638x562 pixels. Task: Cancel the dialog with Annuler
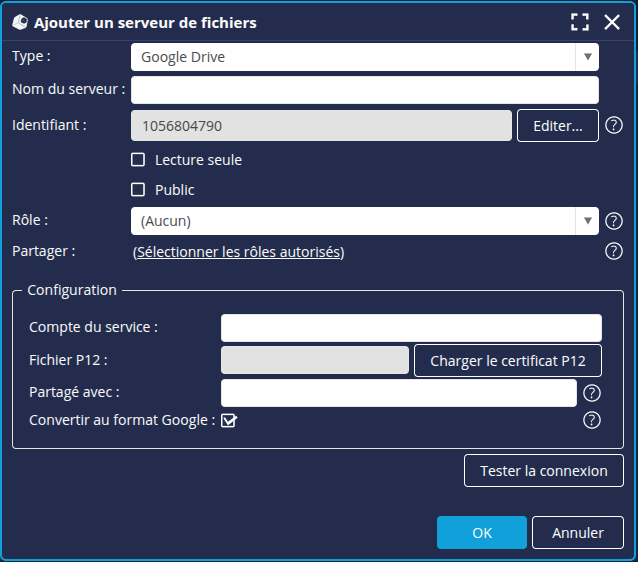577,533
